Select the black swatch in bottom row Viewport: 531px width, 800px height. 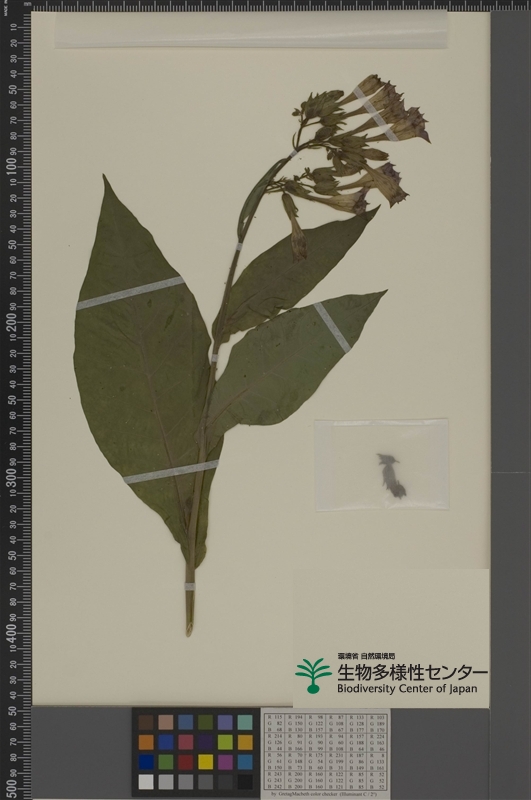click(x=245, y=782)
